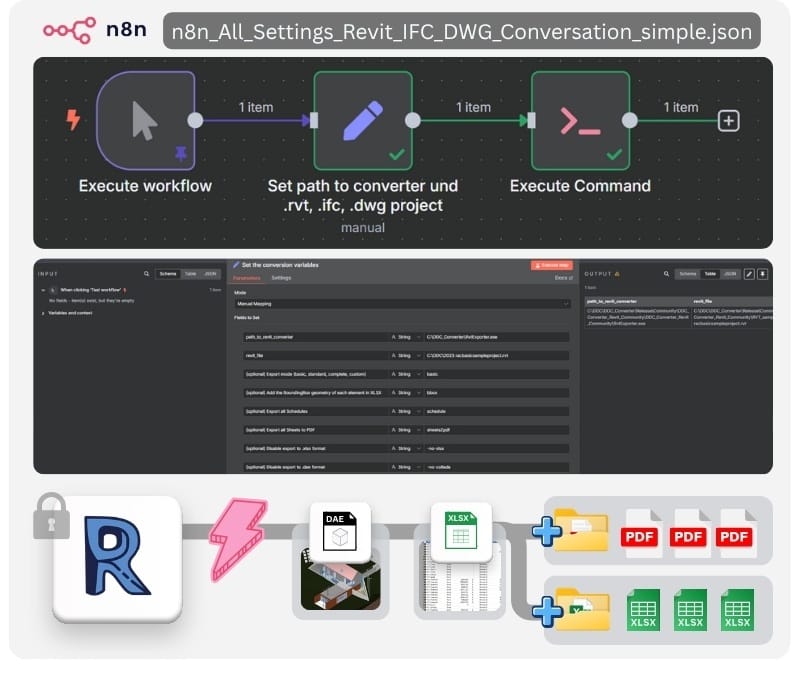This screenshot has height=675, width=800.
Task: Click the Export all Sheets to PDF field name
Action: click(315, 430)
